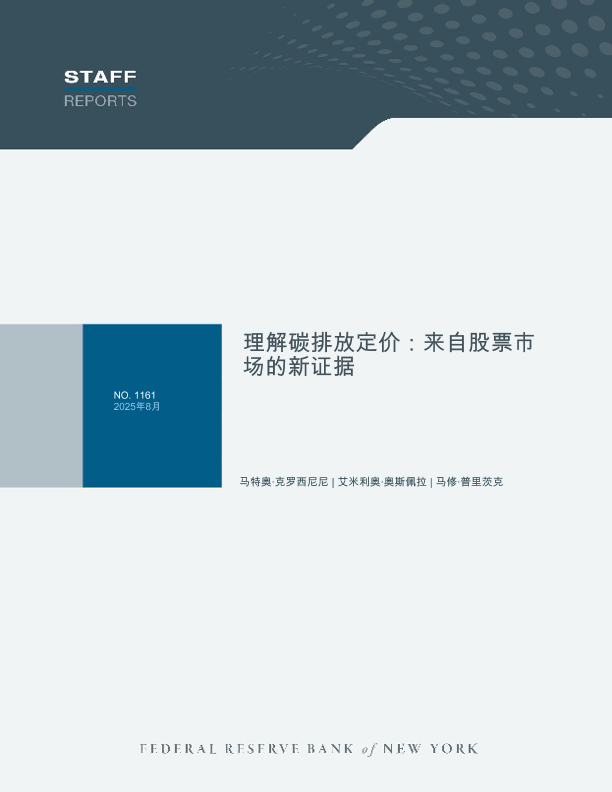
Task: Click the date 2025年8月
Action: [137, 407]
